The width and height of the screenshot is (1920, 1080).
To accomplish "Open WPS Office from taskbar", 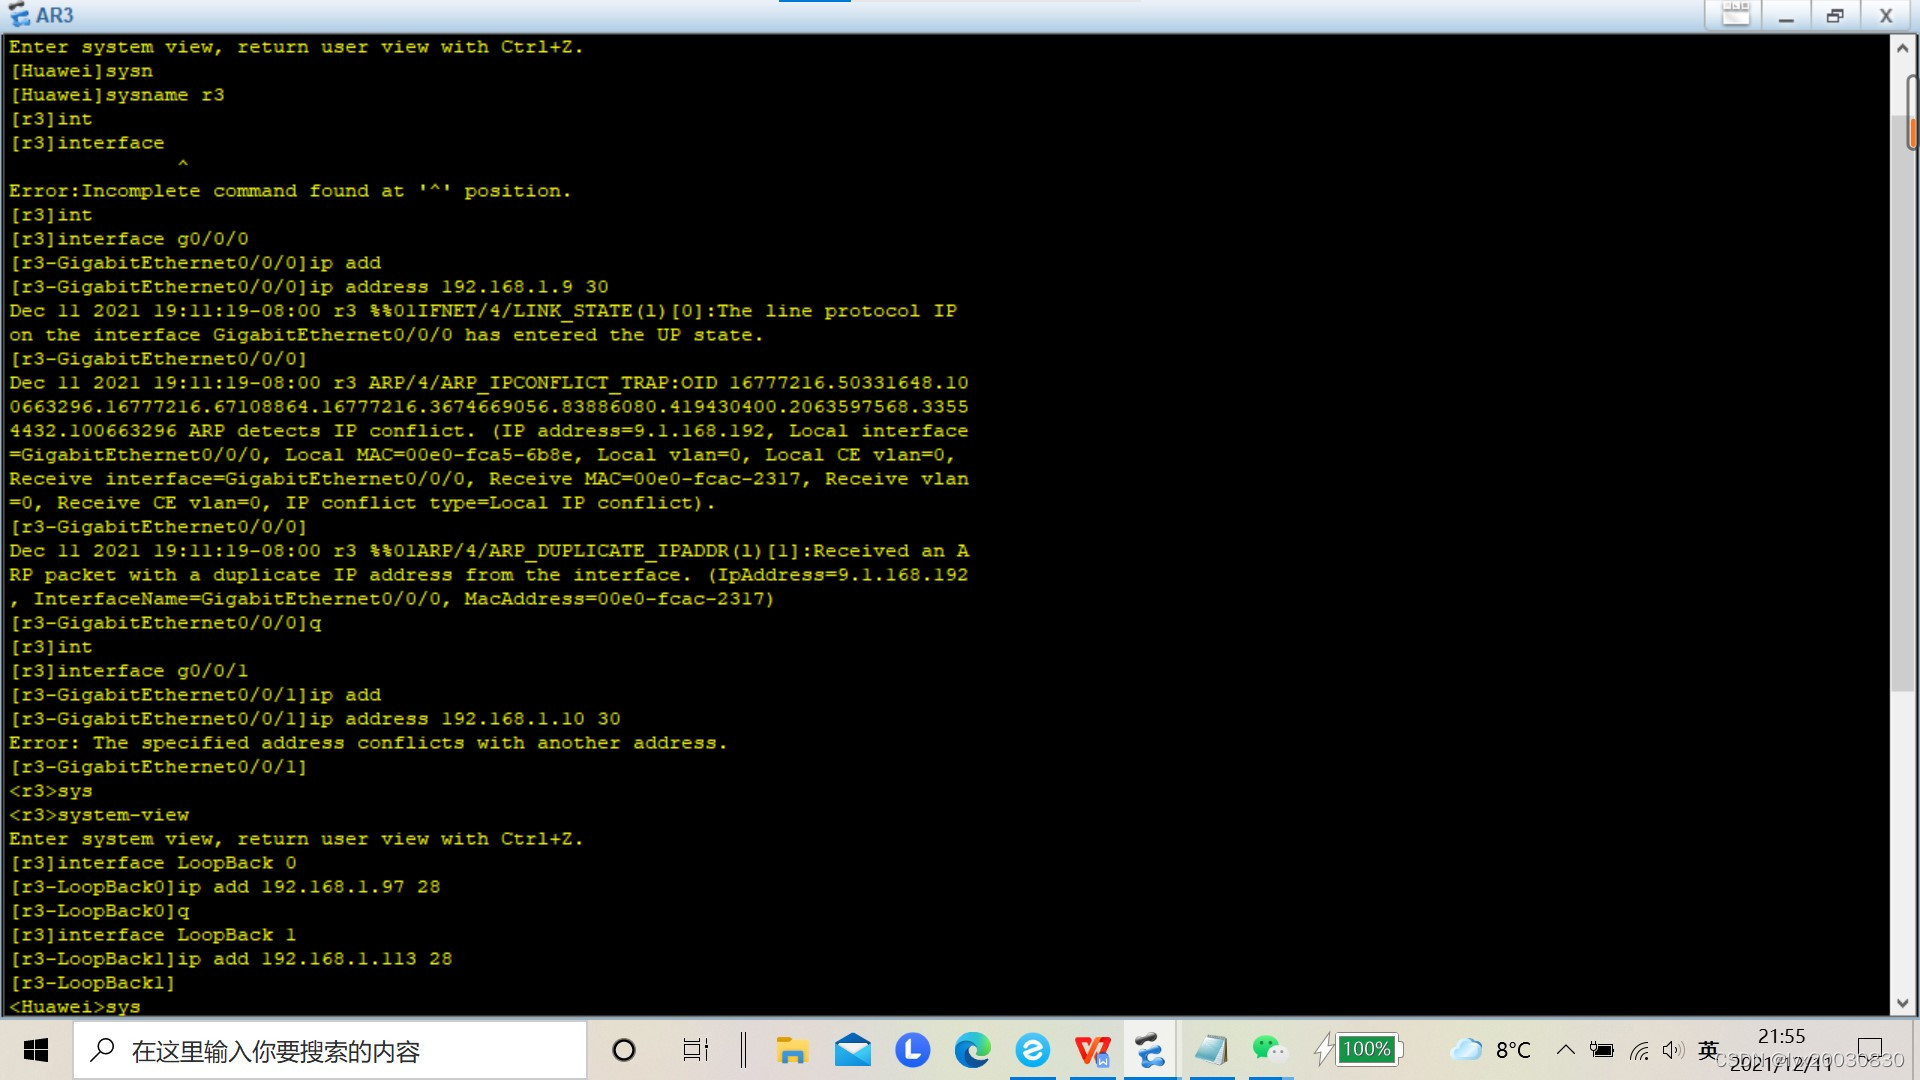I will (x=1092, y=1050).
